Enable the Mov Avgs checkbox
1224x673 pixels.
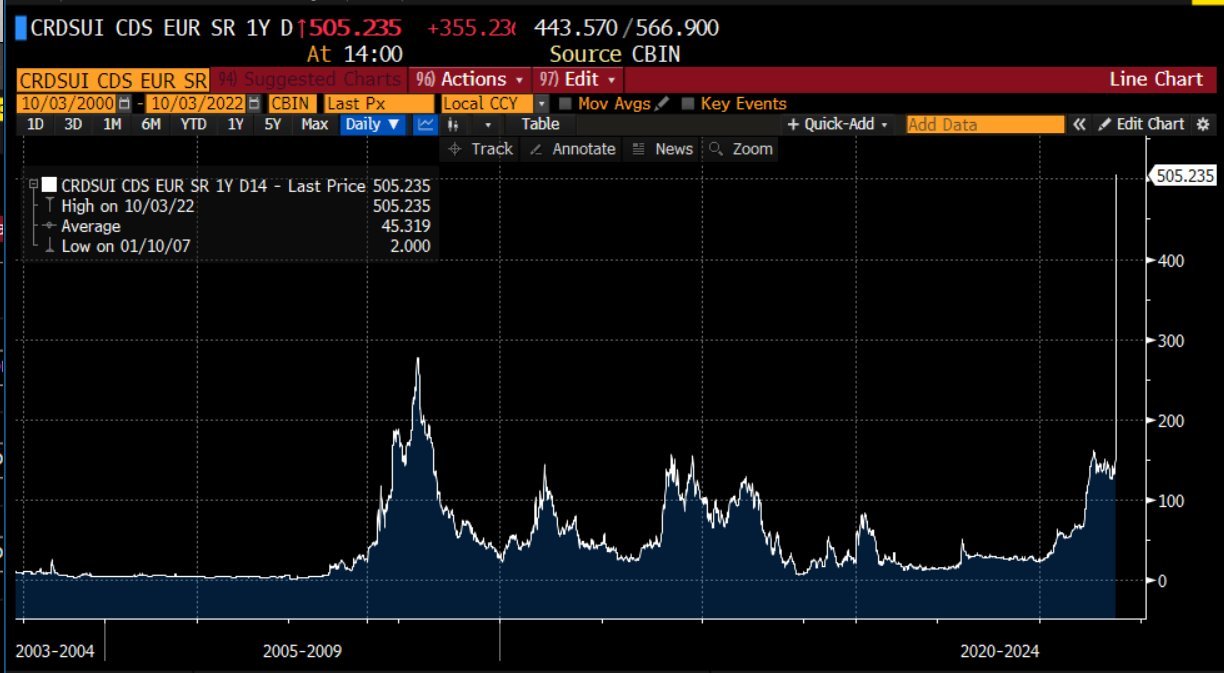(566, 103)
